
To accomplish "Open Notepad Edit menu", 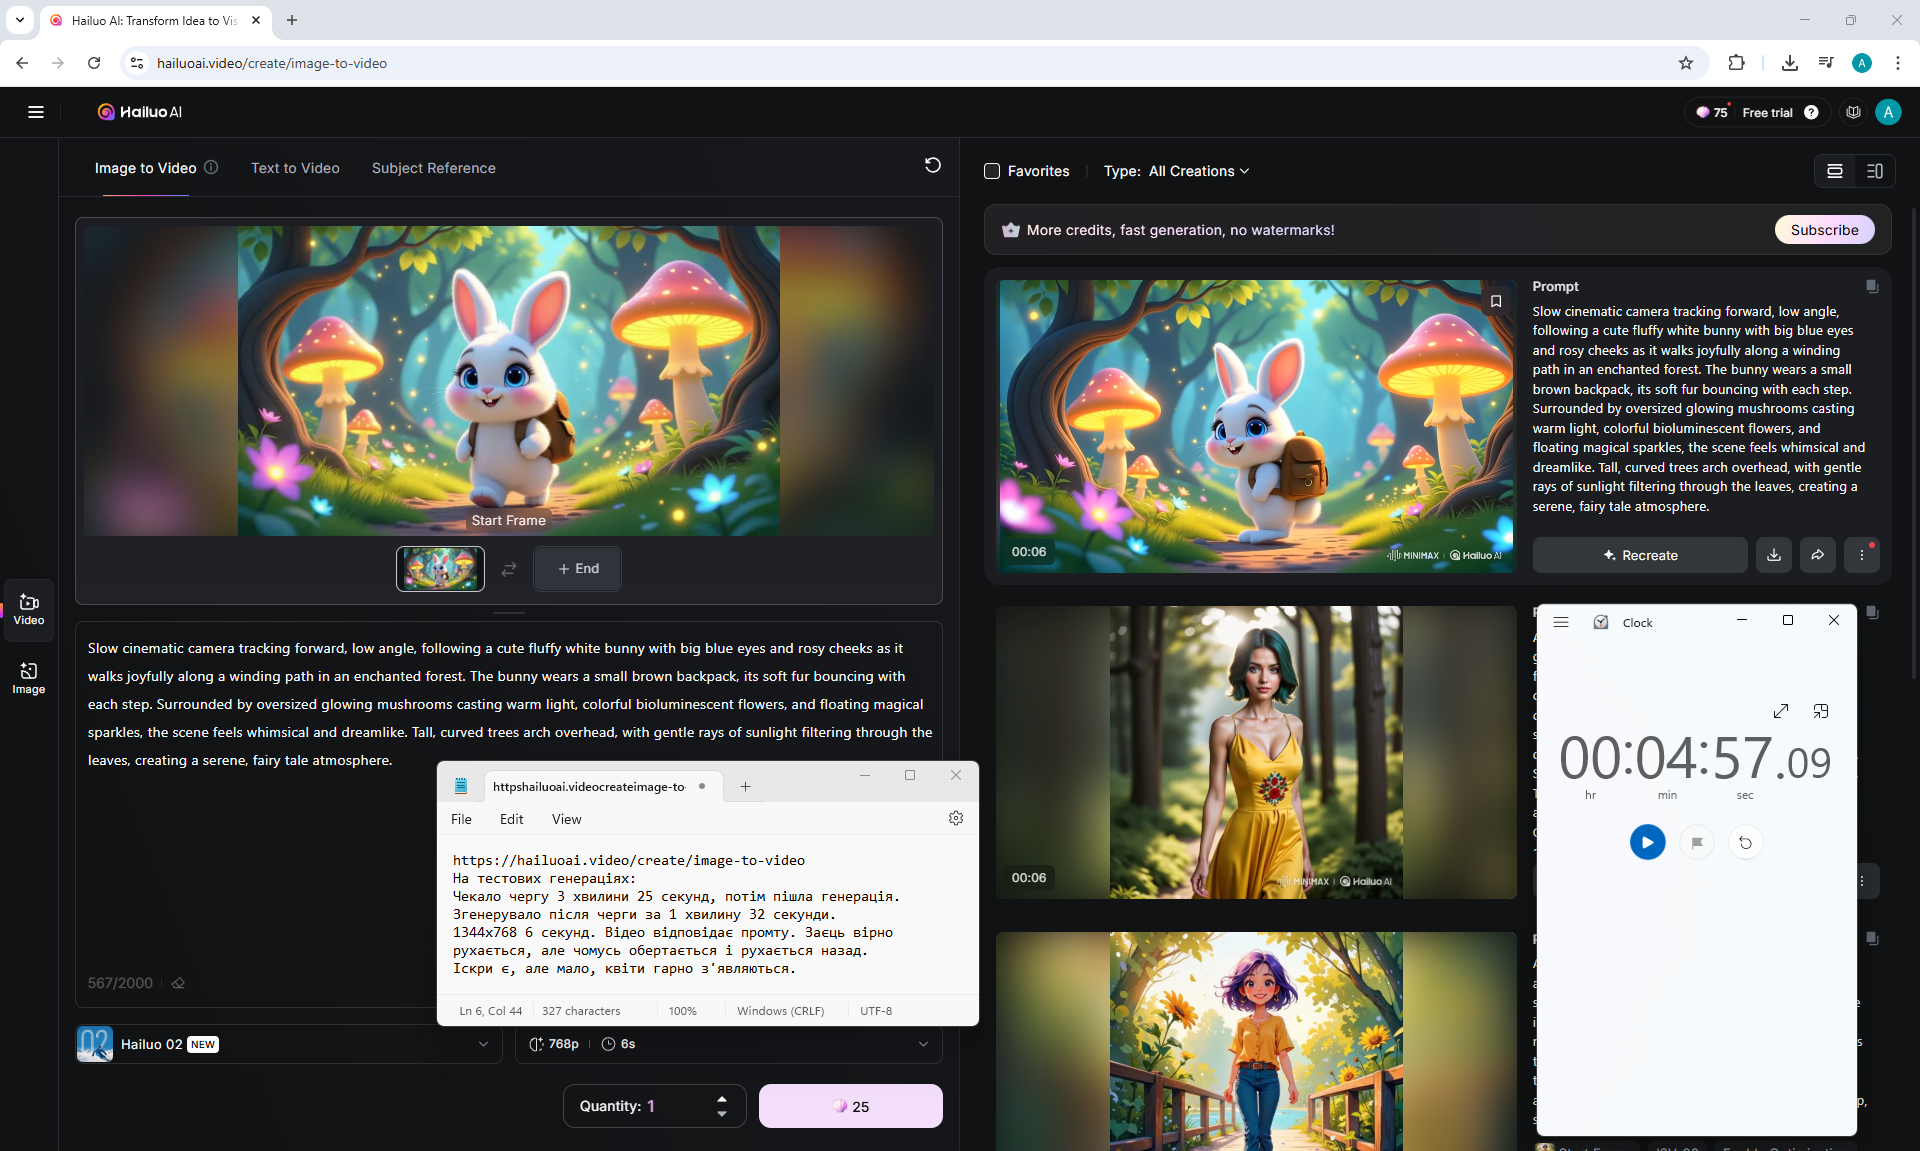I will click(x=511, y=819).
